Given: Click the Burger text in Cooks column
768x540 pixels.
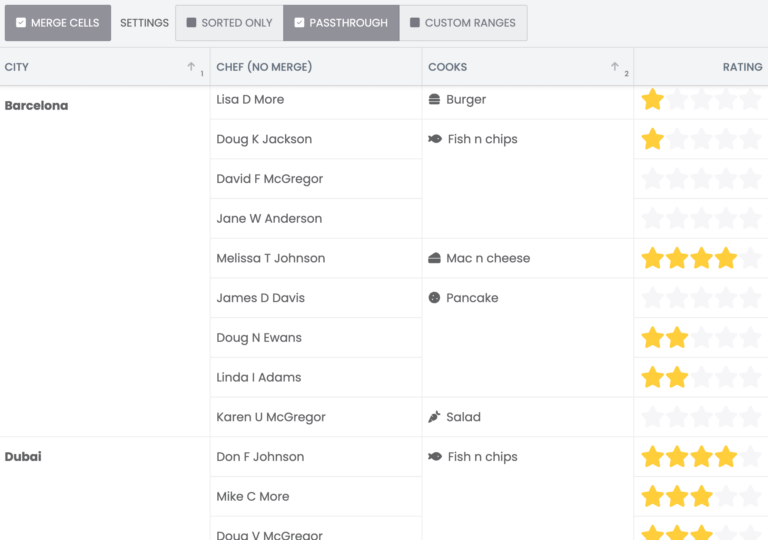Looking at the screenshot, I should coord(466,99).
